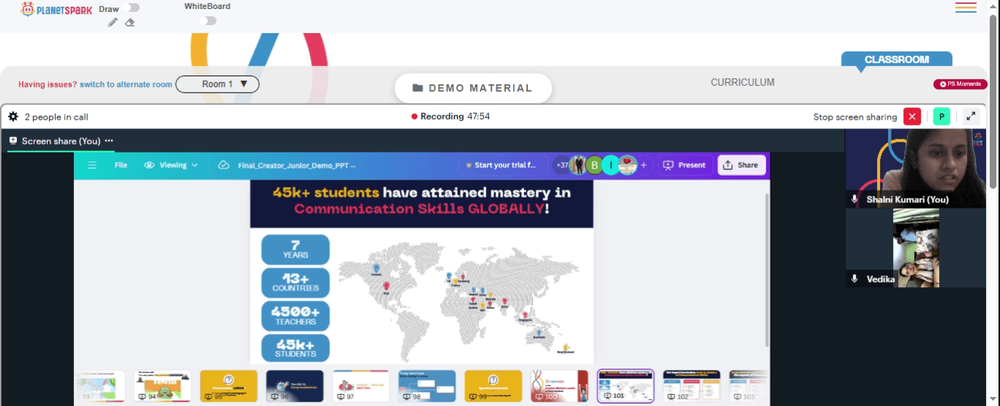
Task: Select the eraser tool
Action: [130, 22]
